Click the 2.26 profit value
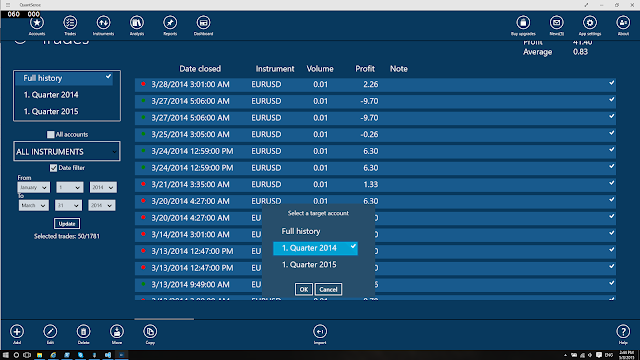 (x=371, y=84)
